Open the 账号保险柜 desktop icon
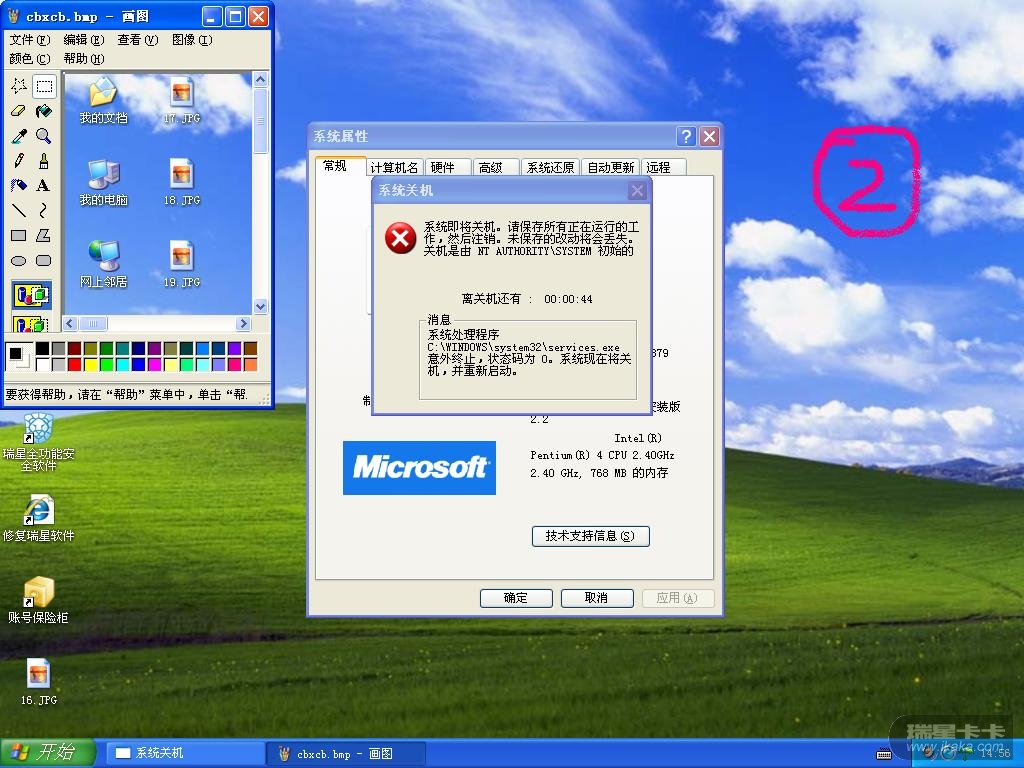The height and width of the screenshot is (768, 1024). click(x=39, y=600)
